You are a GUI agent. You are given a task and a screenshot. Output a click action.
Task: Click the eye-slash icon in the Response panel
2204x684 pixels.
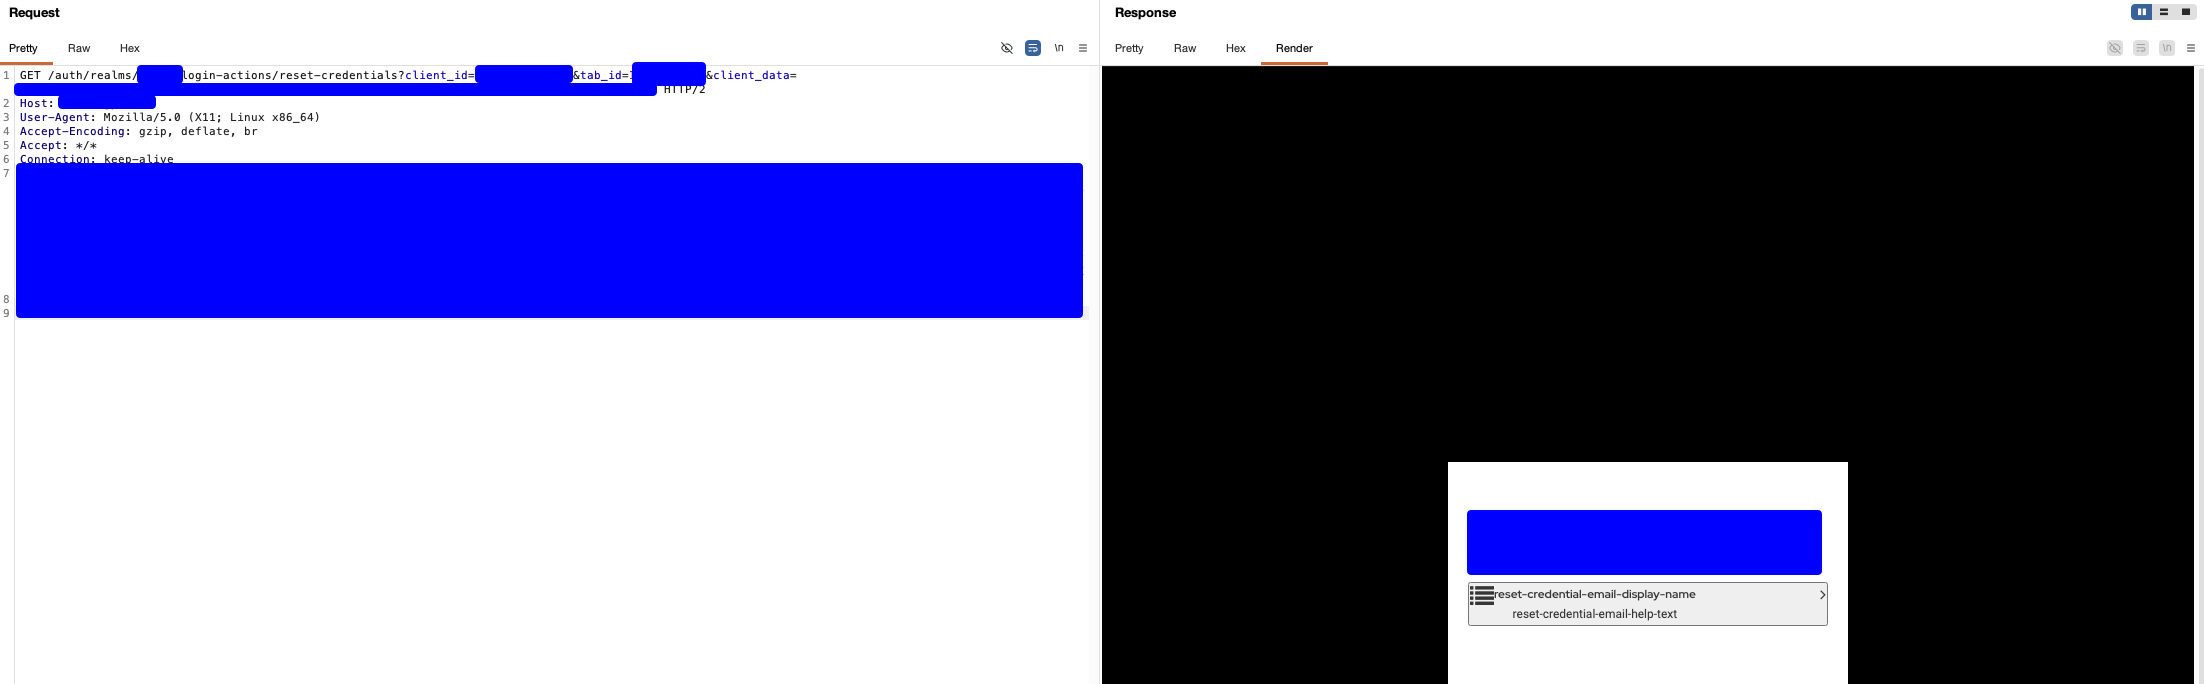2115,48
